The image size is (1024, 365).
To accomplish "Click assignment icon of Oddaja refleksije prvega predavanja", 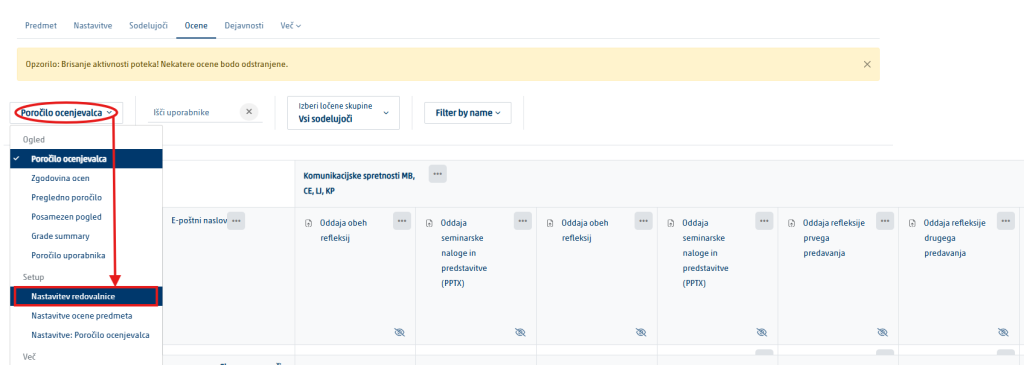I will pos(792,223).
